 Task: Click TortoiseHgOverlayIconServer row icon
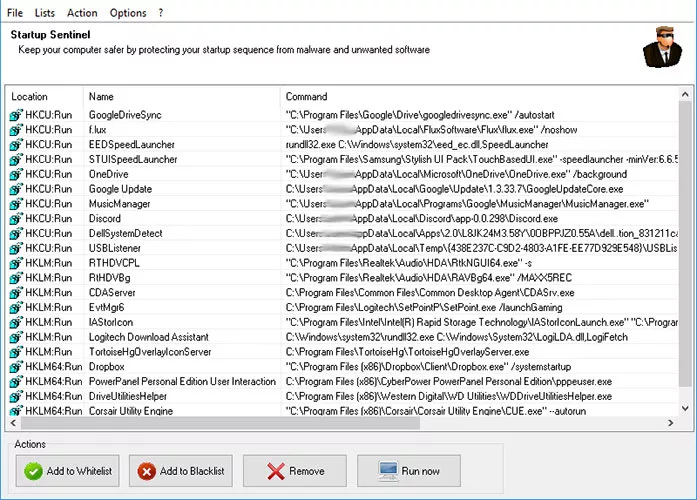click(16, 352)
